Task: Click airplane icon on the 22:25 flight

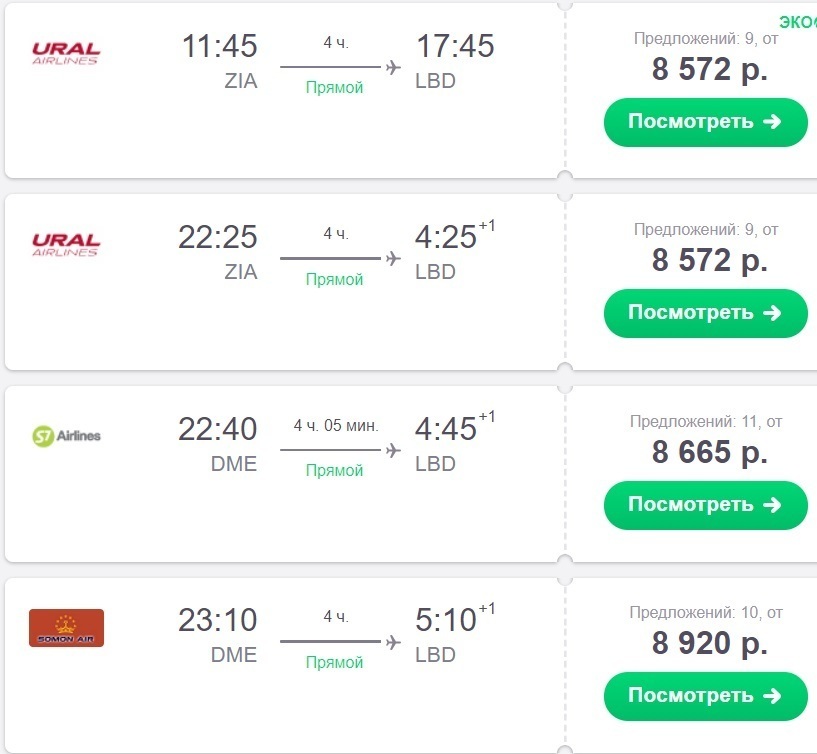Action: coord(393,259)
